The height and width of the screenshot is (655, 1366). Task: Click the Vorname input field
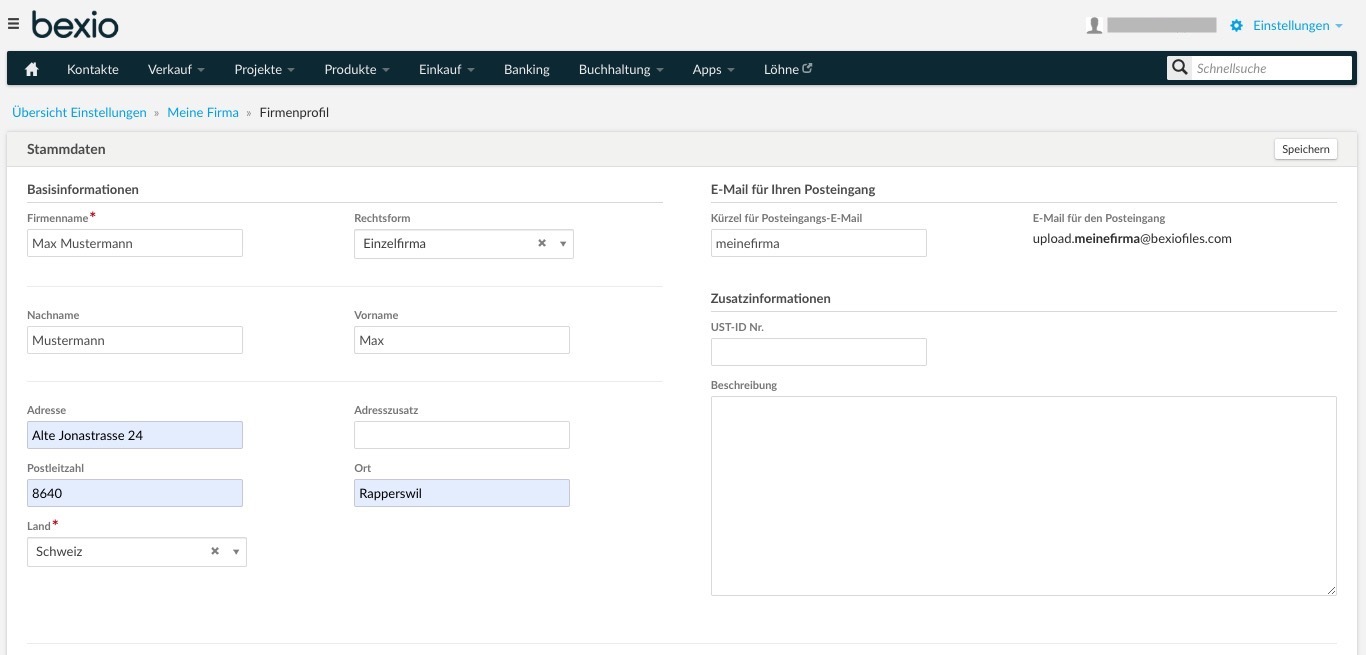[462, 340]
